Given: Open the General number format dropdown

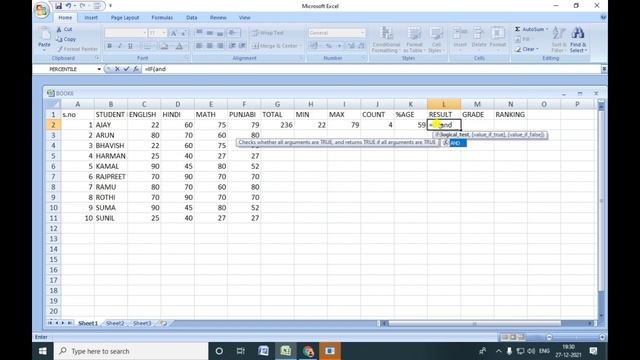Looking at the screenshot, I should pos(362,33).
